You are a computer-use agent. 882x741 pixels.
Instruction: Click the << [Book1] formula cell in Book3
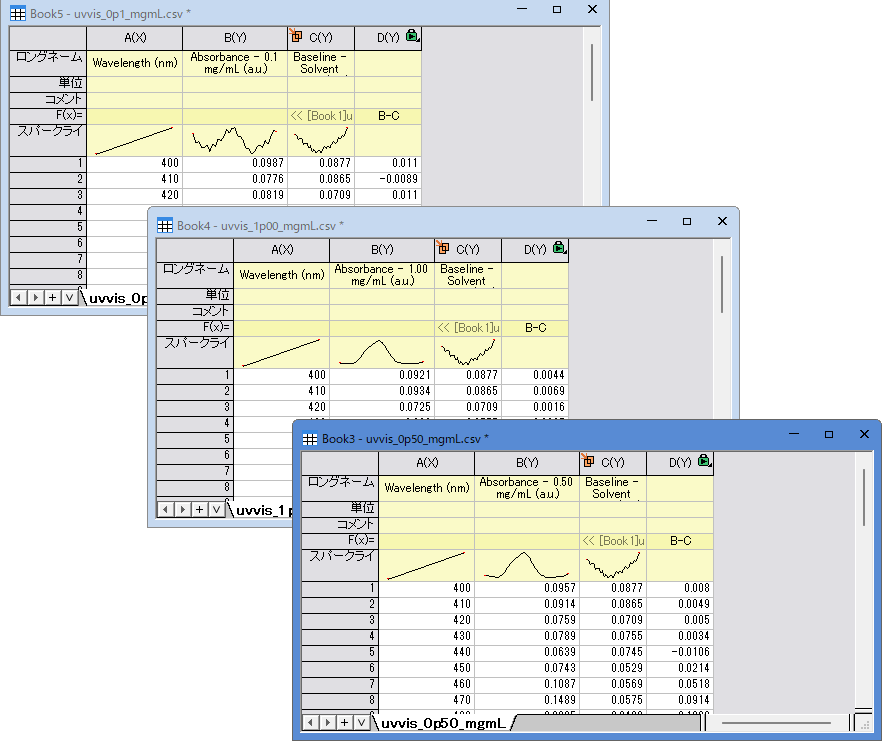(613, 541)
